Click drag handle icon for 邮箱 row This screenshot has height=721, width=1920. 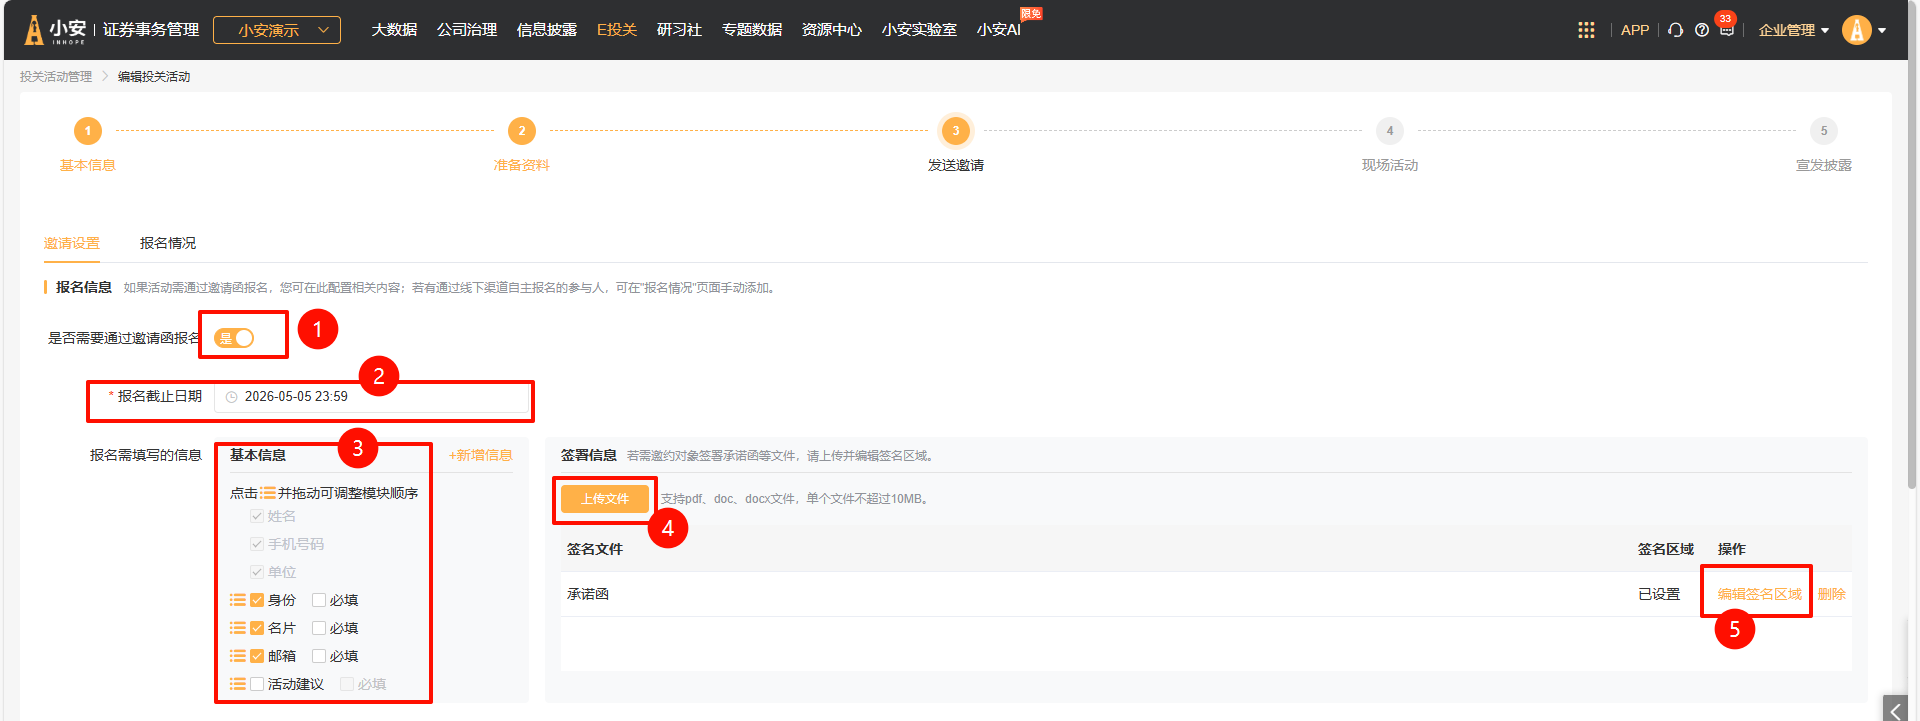238,656
